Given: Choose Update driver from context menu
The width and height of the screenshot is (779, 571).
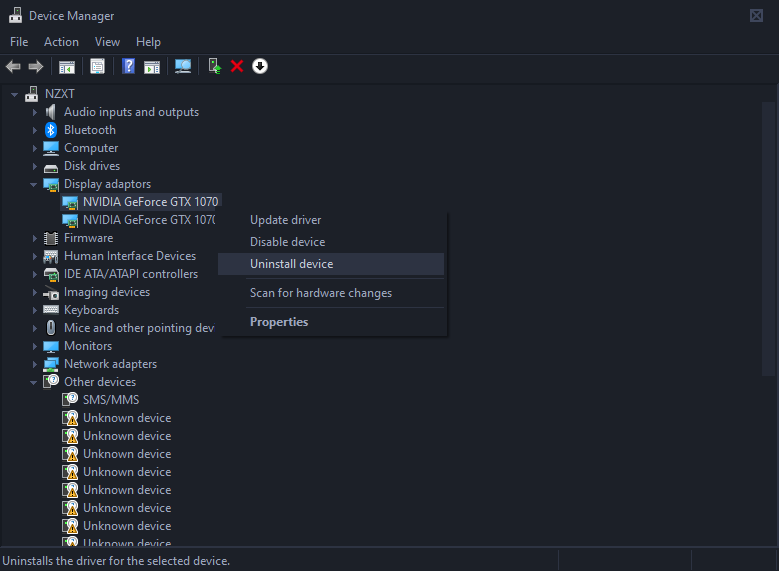Looking at the screenshot, I should point(331,220).
